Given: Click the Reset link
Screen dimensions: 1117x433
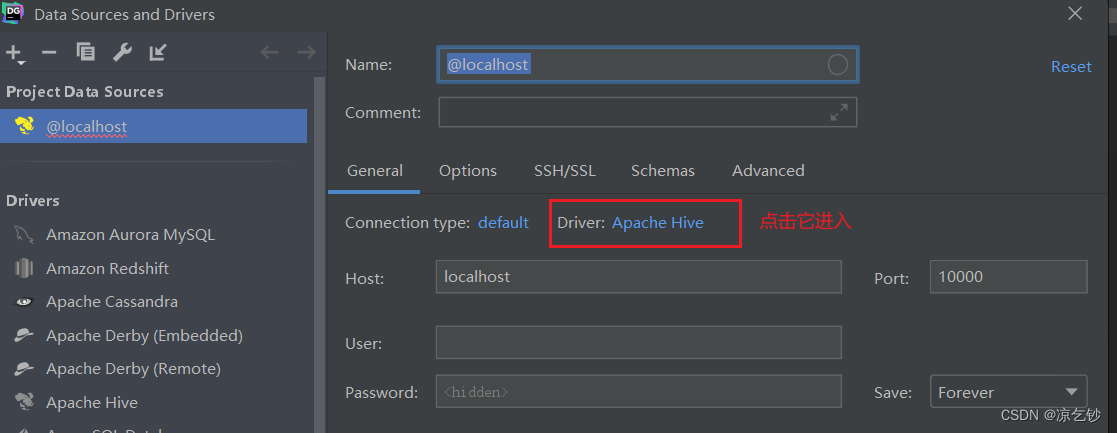Looking at the screenshot, I should pyautogui.click(x=1071, y=66).
